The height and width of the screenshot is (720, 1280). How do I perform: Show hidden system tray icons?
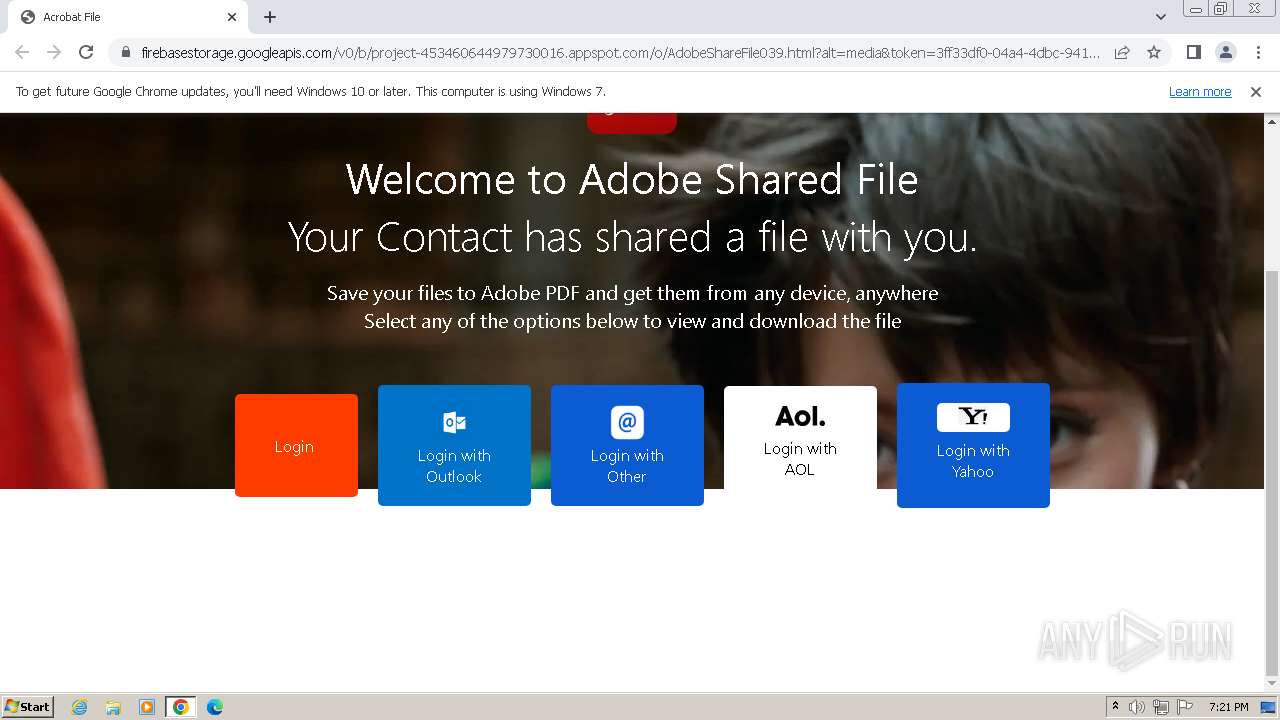(1115, 707)
